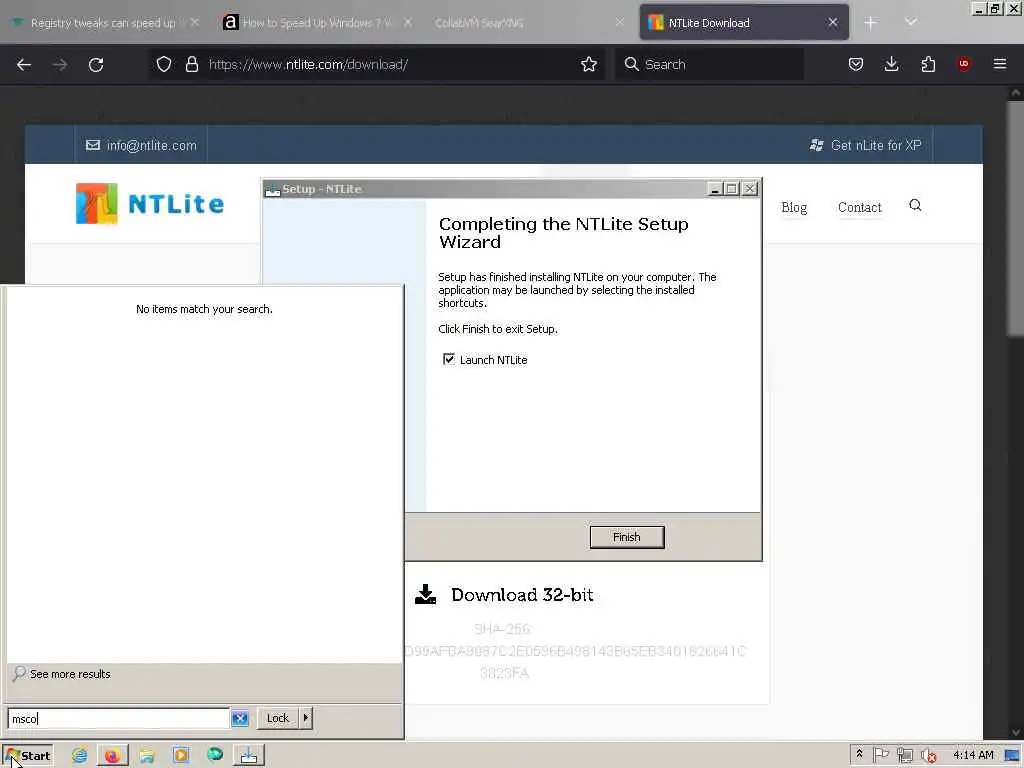Click the Action Center flag icon
Image resolution: width=1024 pixels, height=768 pixels.
(880, 755)
